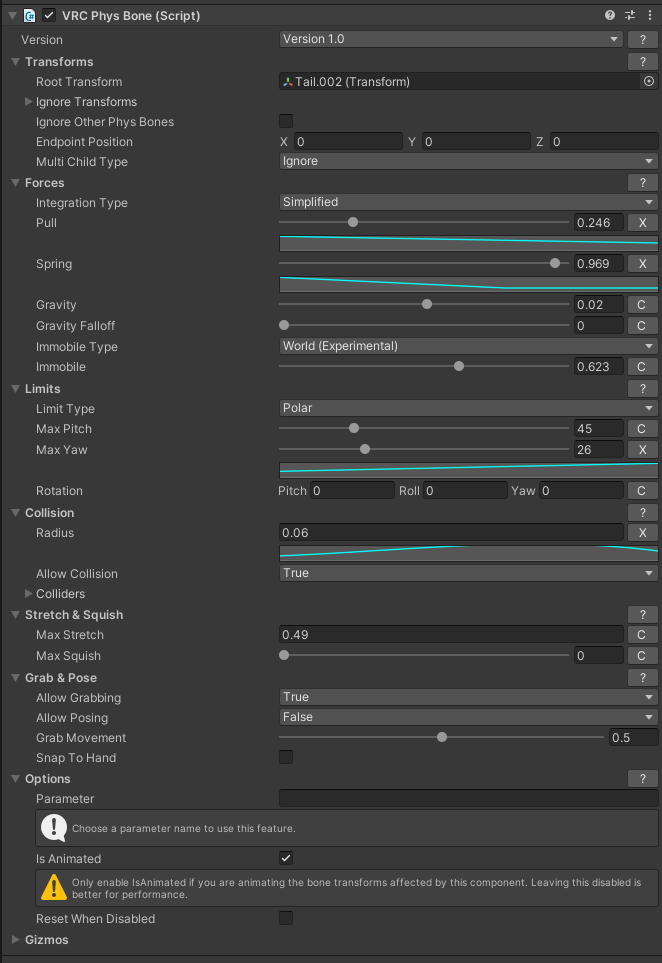Viewport: 662px width, 963px height.
Task: Uncheck the Is Animated checkbox
Action: (x=286, y=859)
